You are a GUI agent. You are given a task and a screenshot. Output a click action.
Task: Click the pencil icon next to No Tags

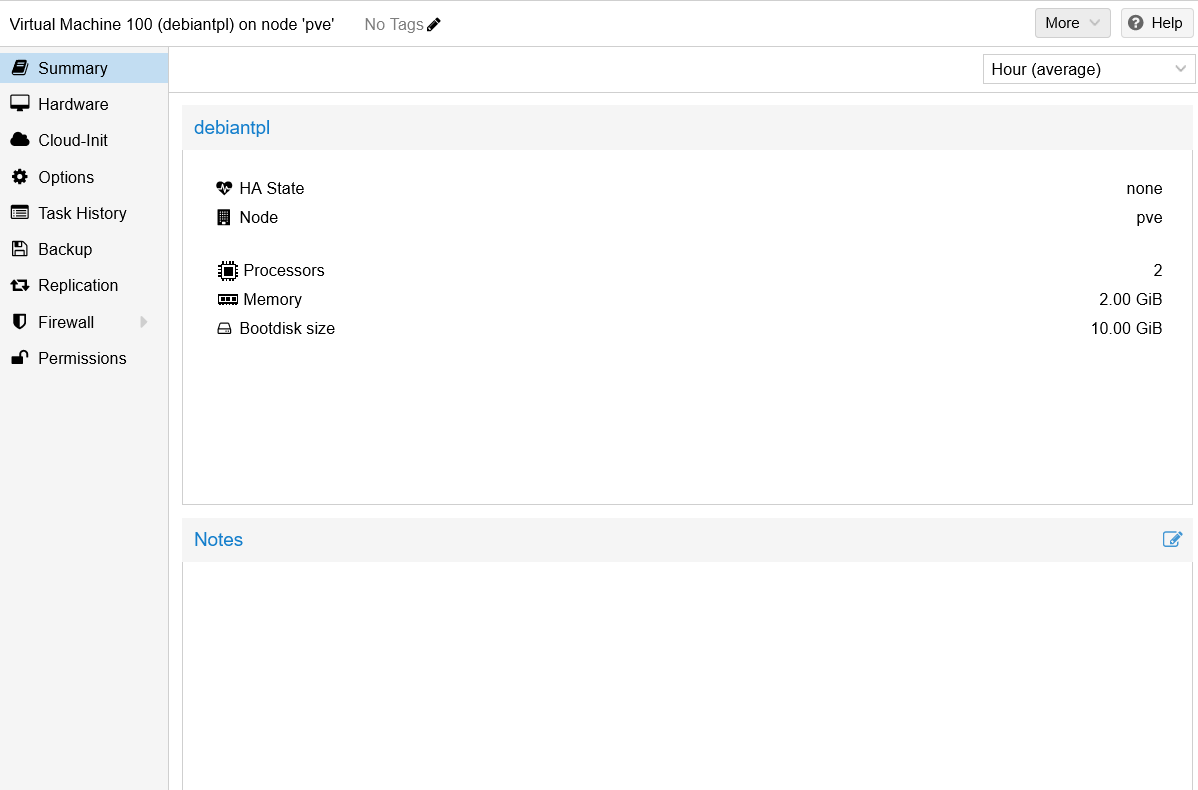[x=434, y=24]
